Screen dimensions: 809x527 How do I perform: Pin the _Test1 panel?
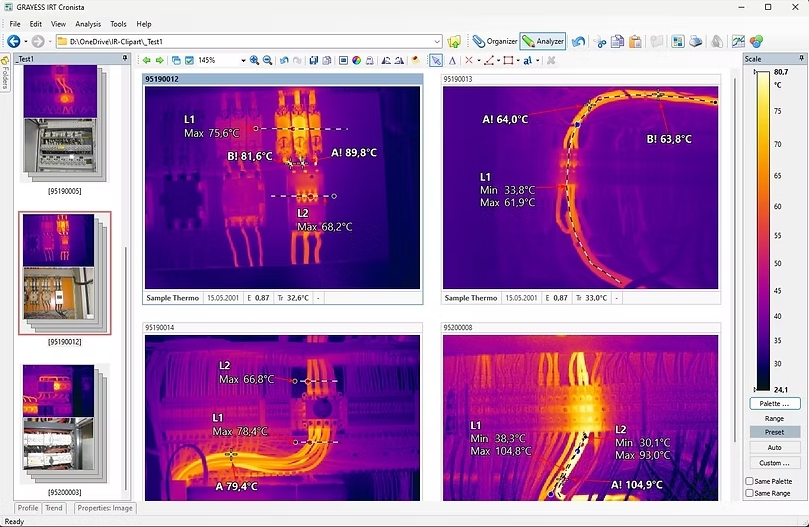[125, 58]
